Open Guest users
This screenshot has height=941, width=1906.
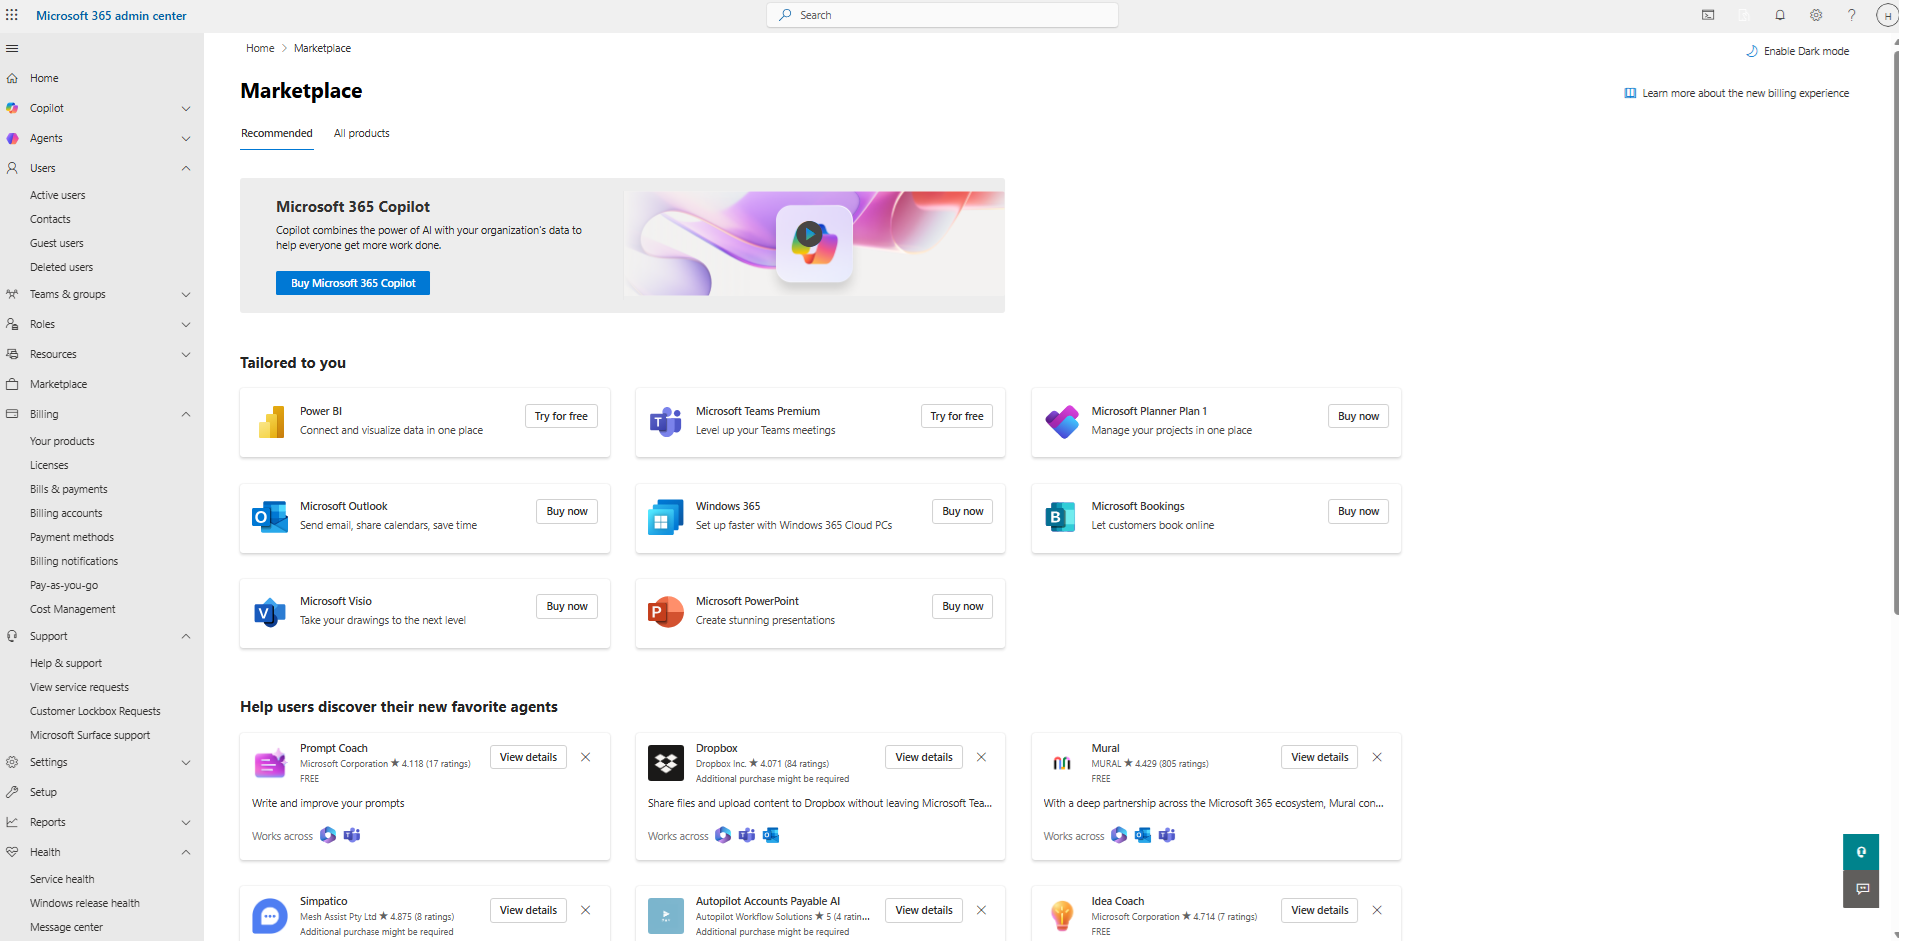57,243
